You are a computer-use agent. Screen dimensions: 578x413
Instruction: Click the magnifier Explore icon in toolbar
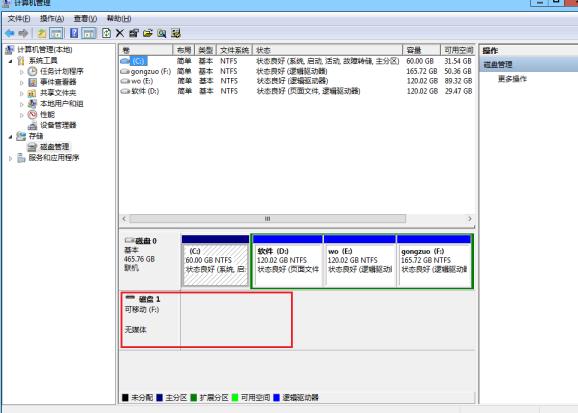161,33
